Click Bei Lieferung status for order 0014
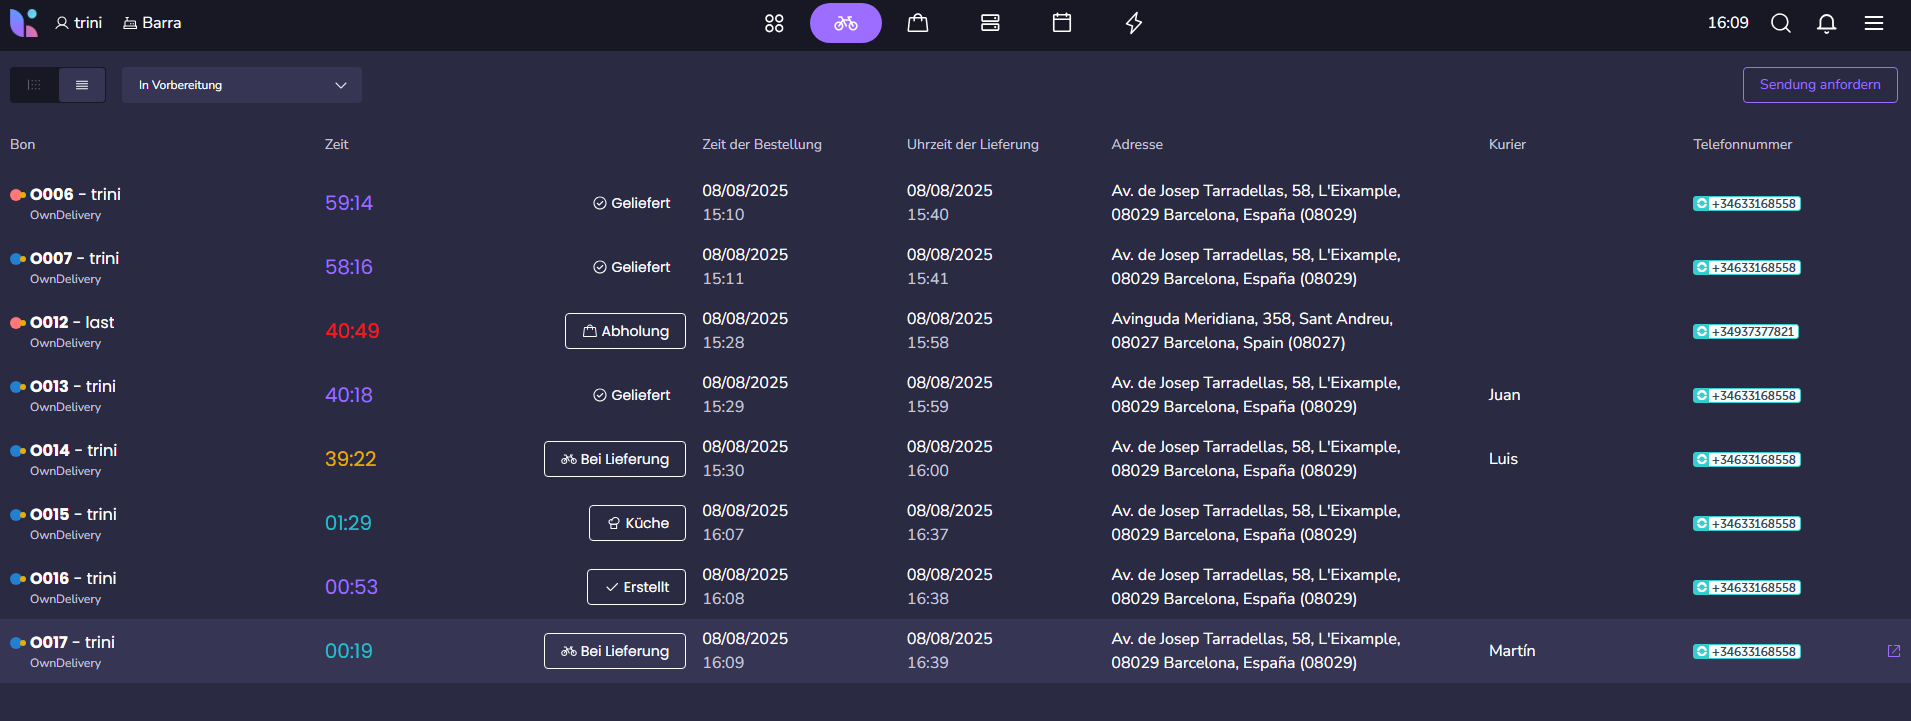 (615, 459)
